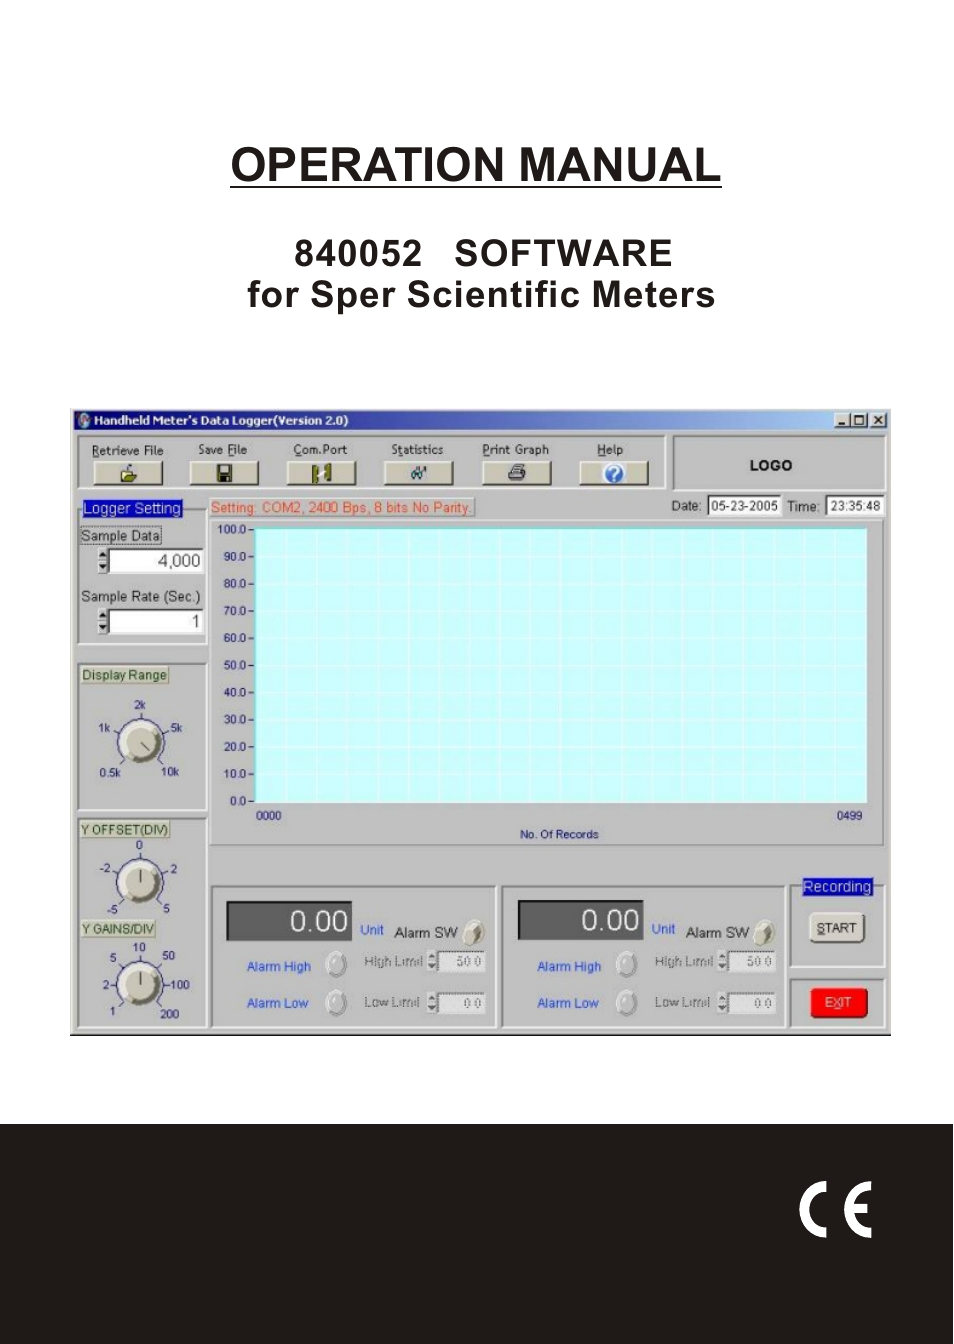Click right channel Low Limit value 0.0
The height and width of the screenshot is (1344, 954).
(x=752, y=1002)
